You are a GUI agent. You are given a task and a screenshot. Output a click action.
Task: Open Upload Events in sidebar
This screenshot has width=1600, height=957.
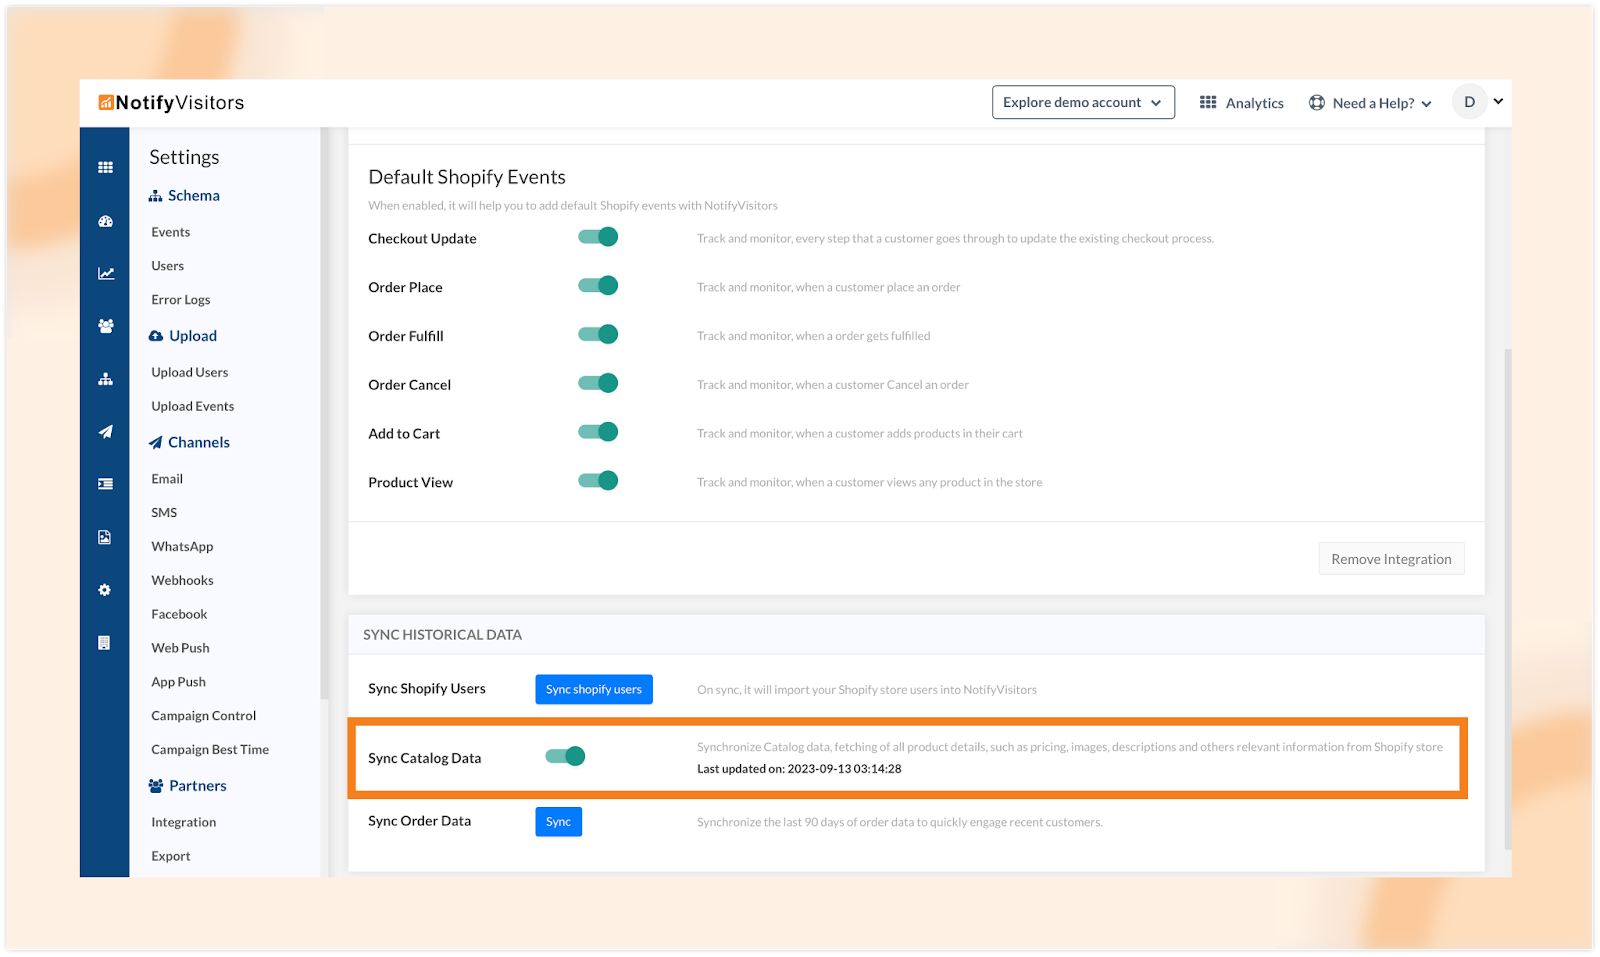(193, 406)
